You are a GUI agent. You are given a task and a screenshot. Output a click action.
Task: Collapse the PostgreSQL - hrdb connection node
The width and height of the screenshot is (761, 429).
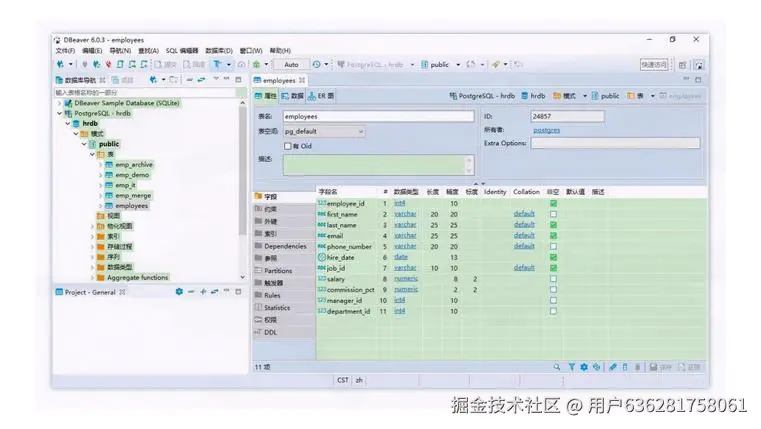tap(59, 113)
